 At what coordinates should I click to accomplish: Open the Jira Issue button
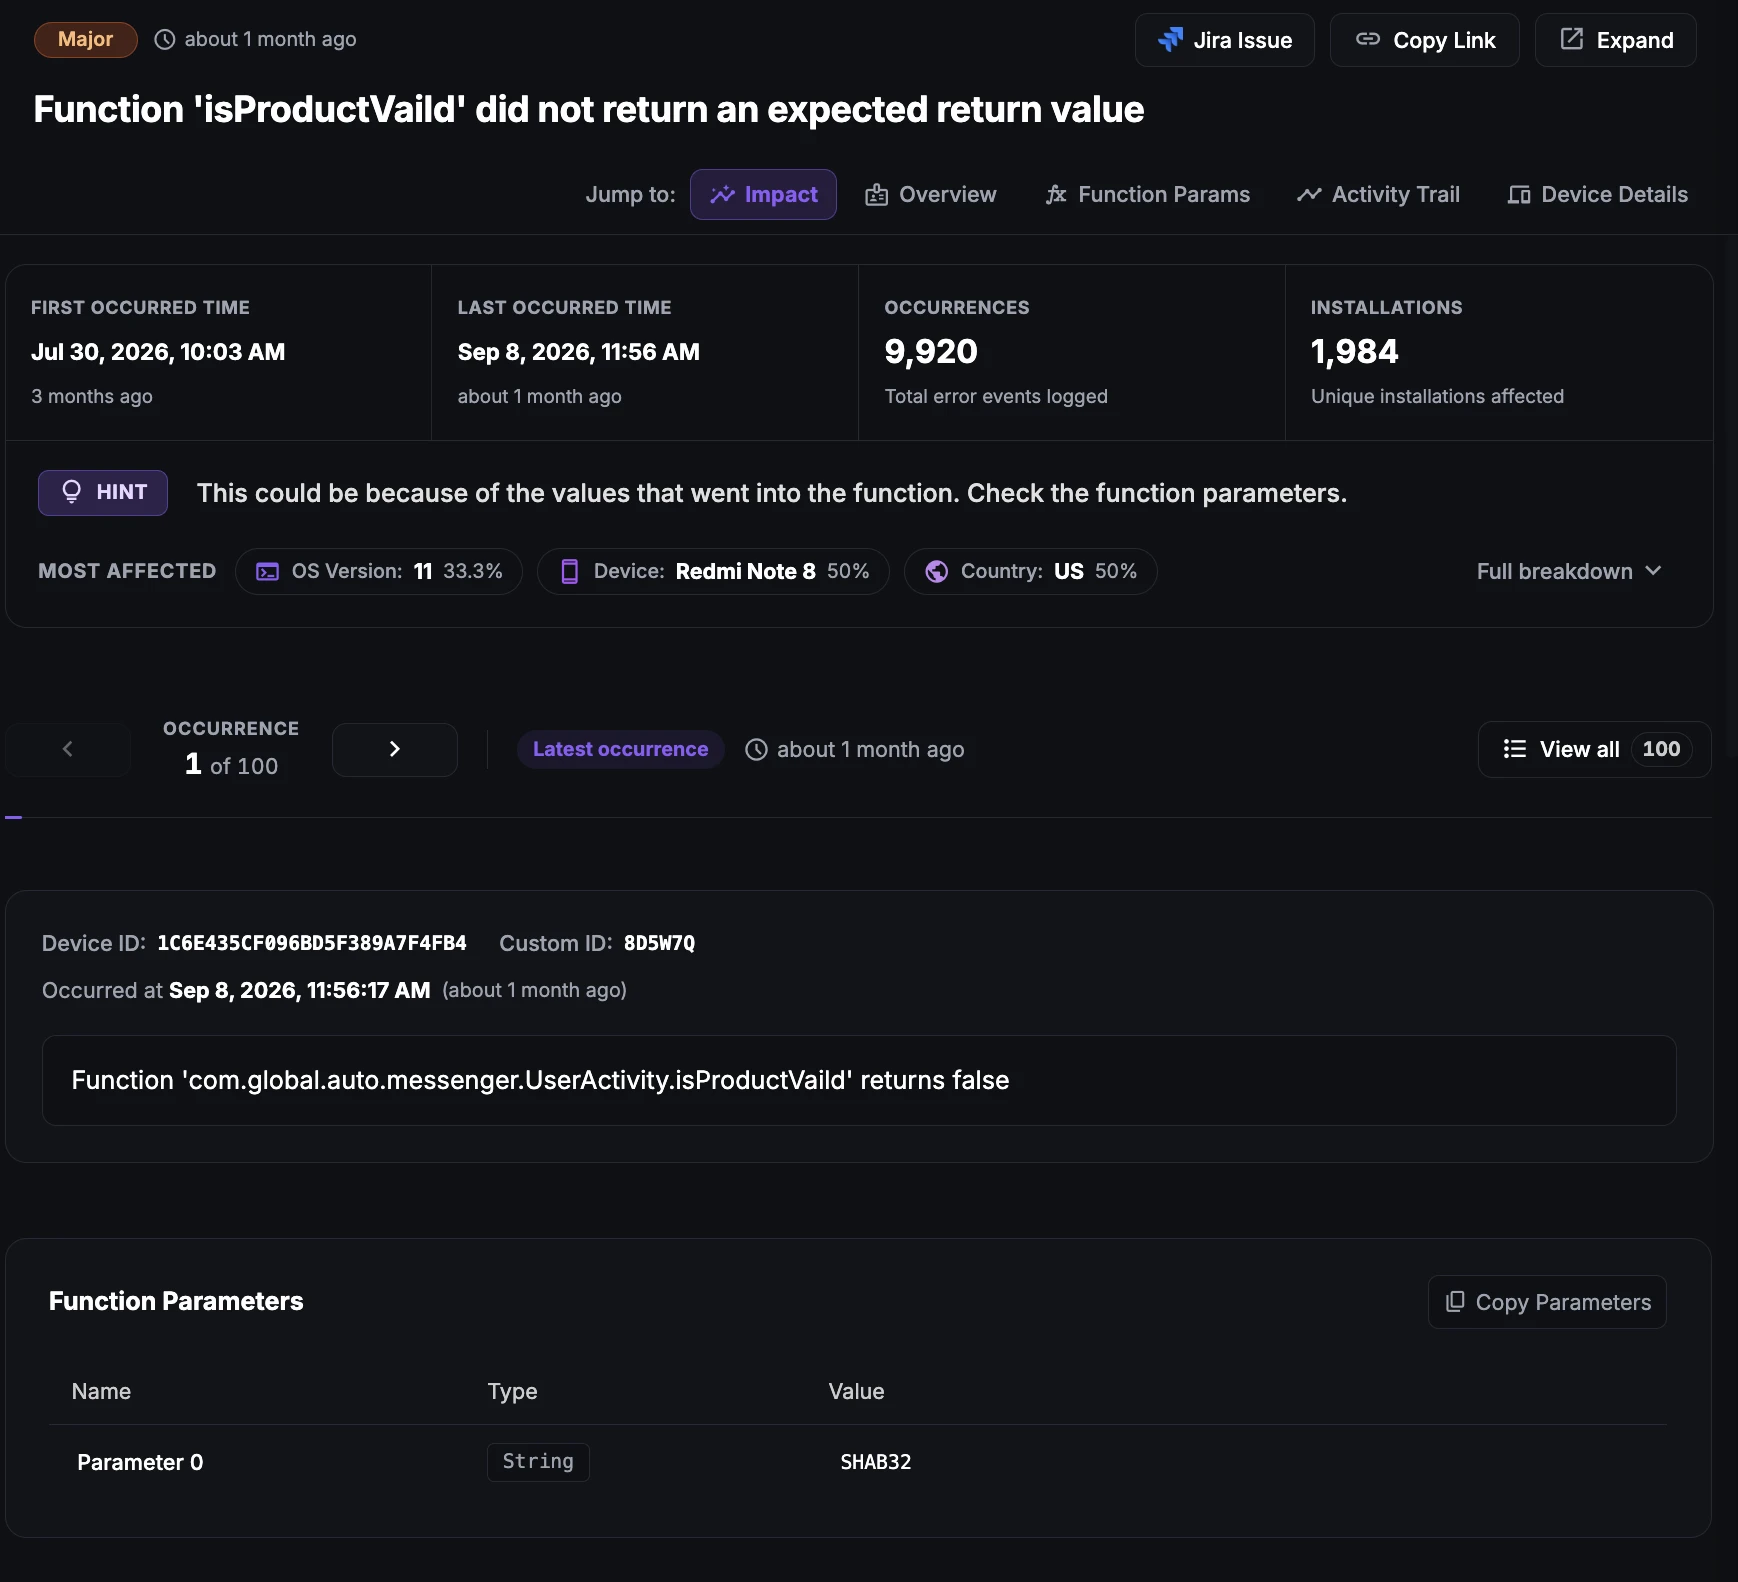click(x=1224, y=40)
